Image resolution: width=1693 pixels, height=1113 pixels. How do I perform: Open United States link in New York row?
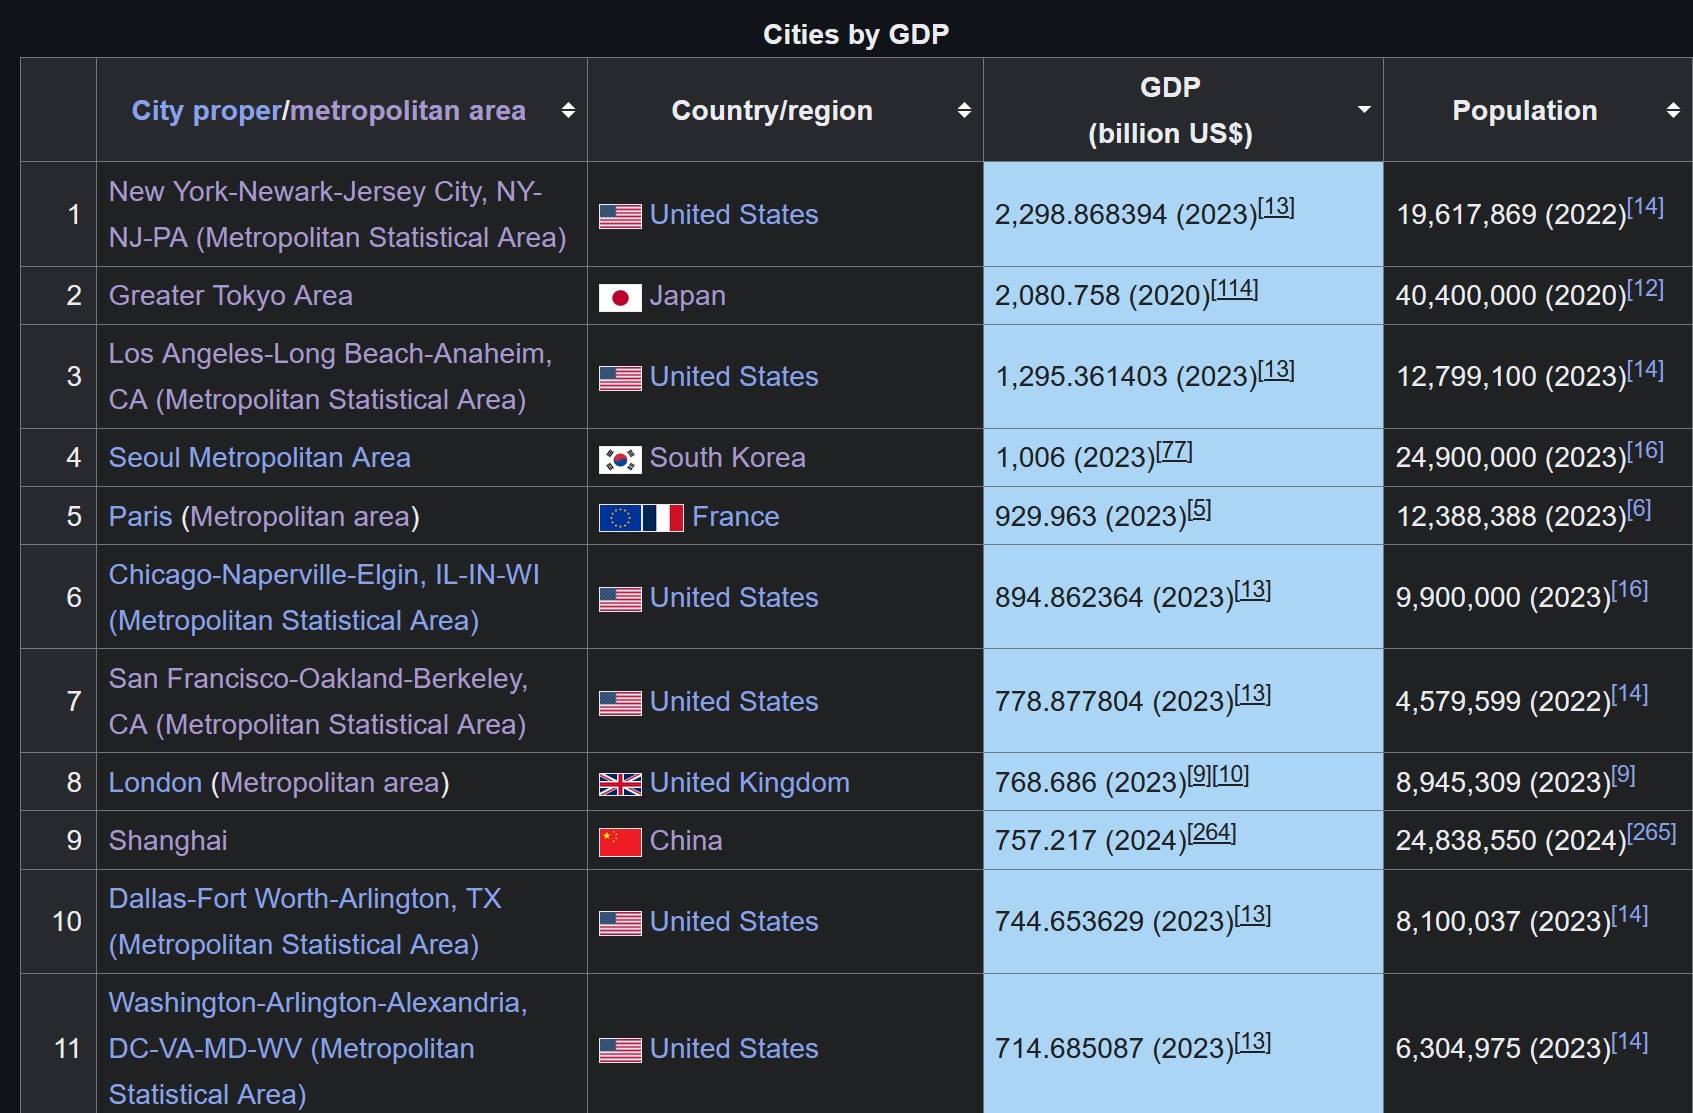tap(734, 214)
